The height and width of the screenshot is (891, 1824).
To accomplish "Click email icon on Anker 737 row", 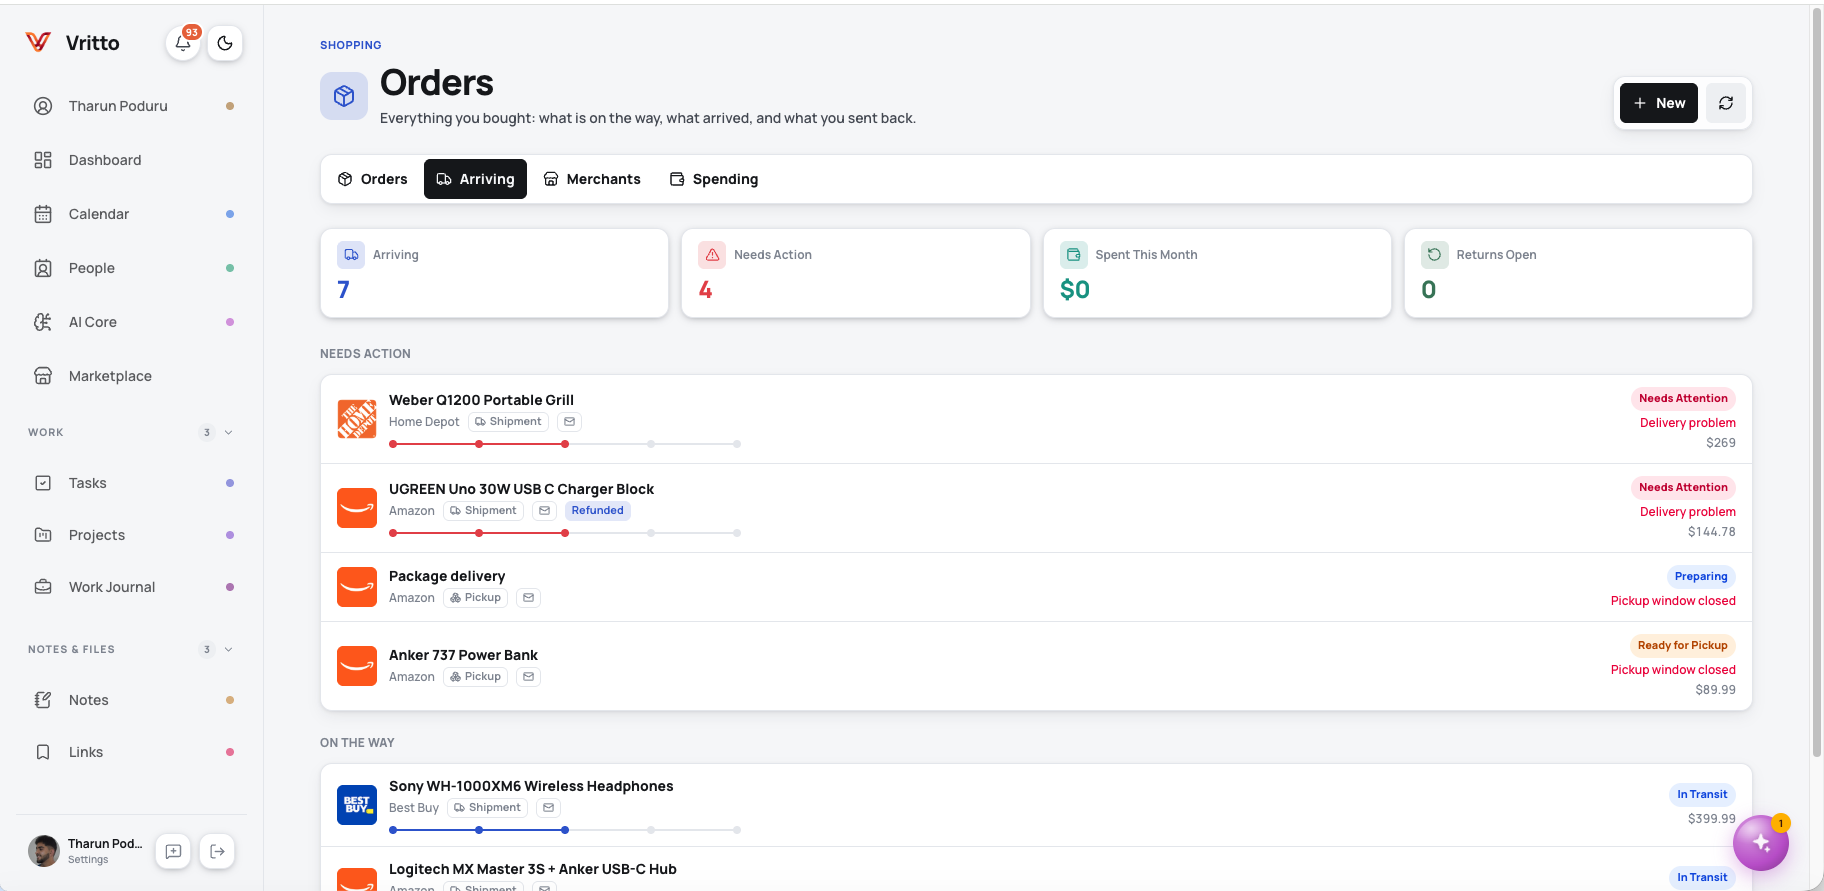I will 528,677.
